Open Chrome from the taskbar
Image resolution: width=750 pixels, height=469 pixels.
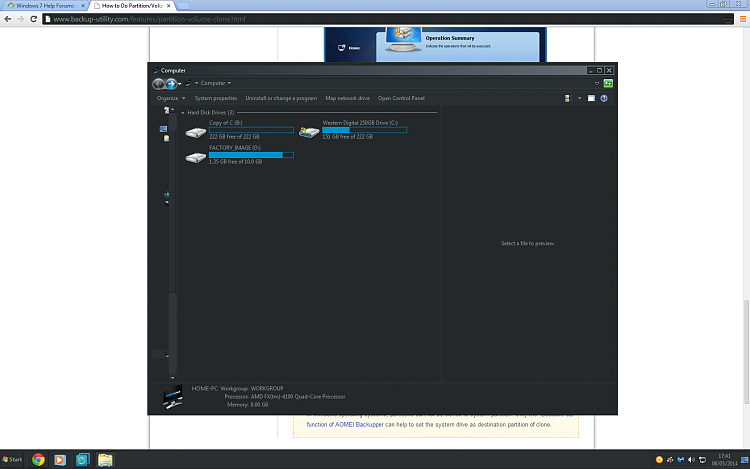click(38, 460)
